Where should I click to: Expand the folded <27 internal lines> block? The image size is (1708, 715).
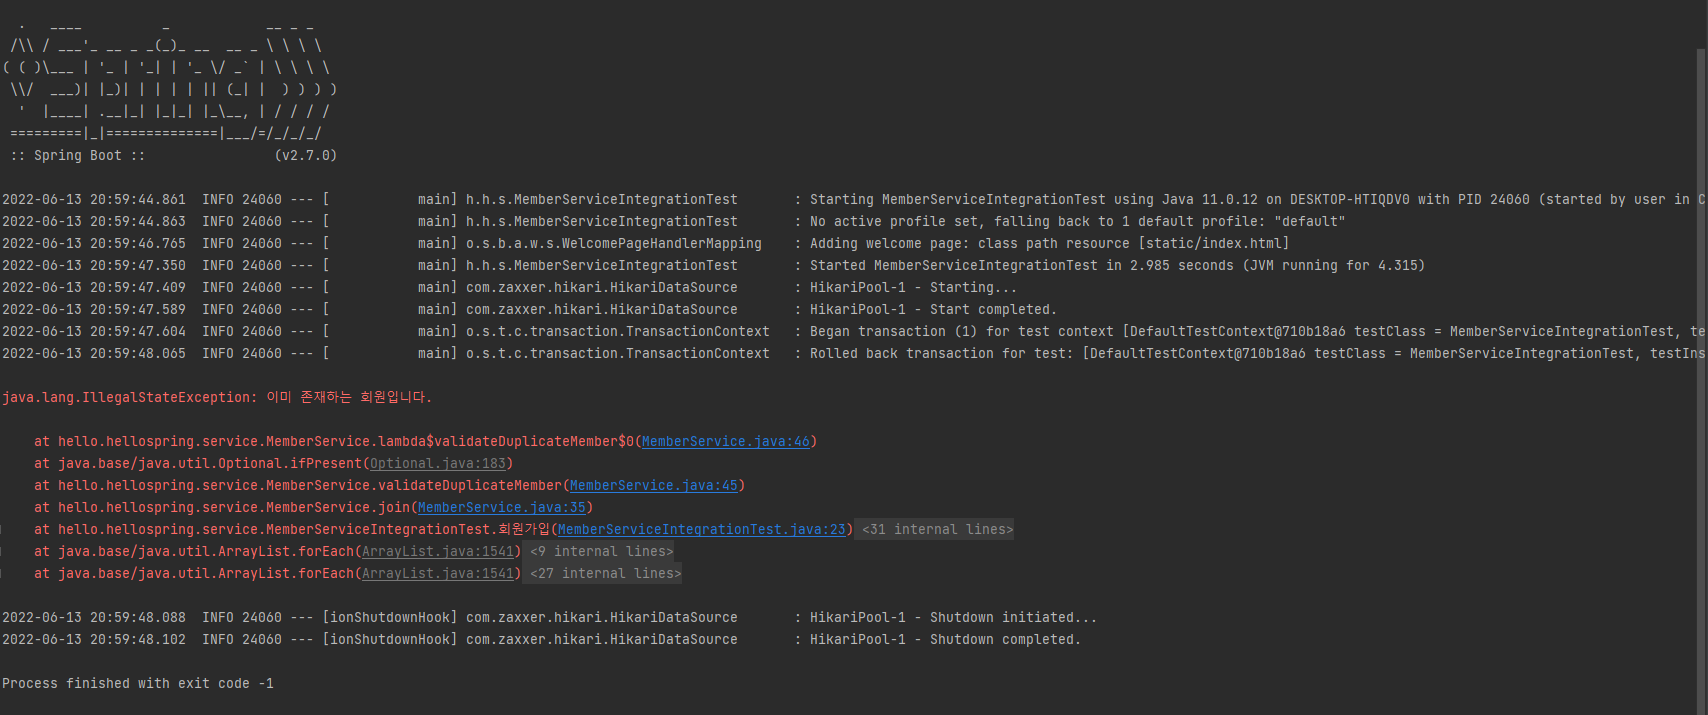click(605, 573)
